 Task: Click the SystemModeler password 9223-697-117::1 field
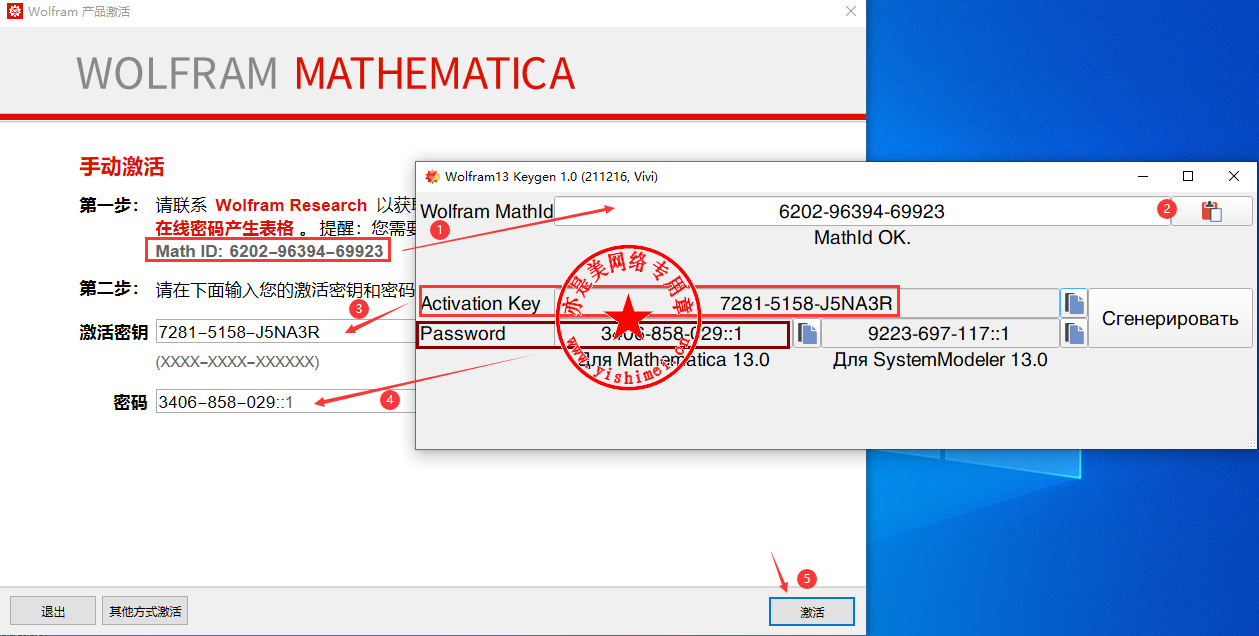[939, 333]
